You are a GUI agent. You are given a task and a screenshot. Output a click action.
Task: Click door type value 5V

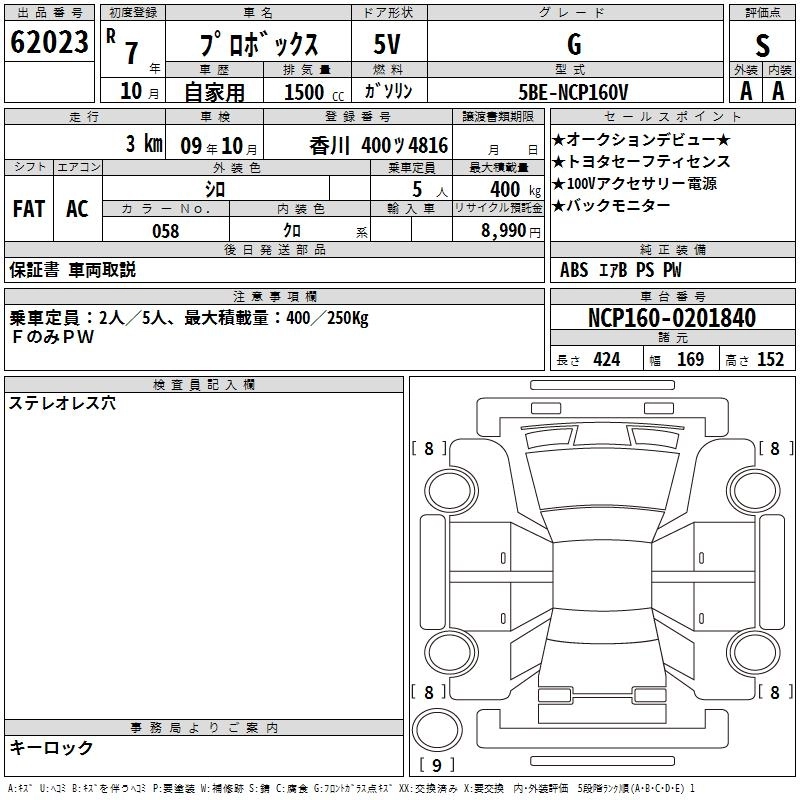click(387, 44)
